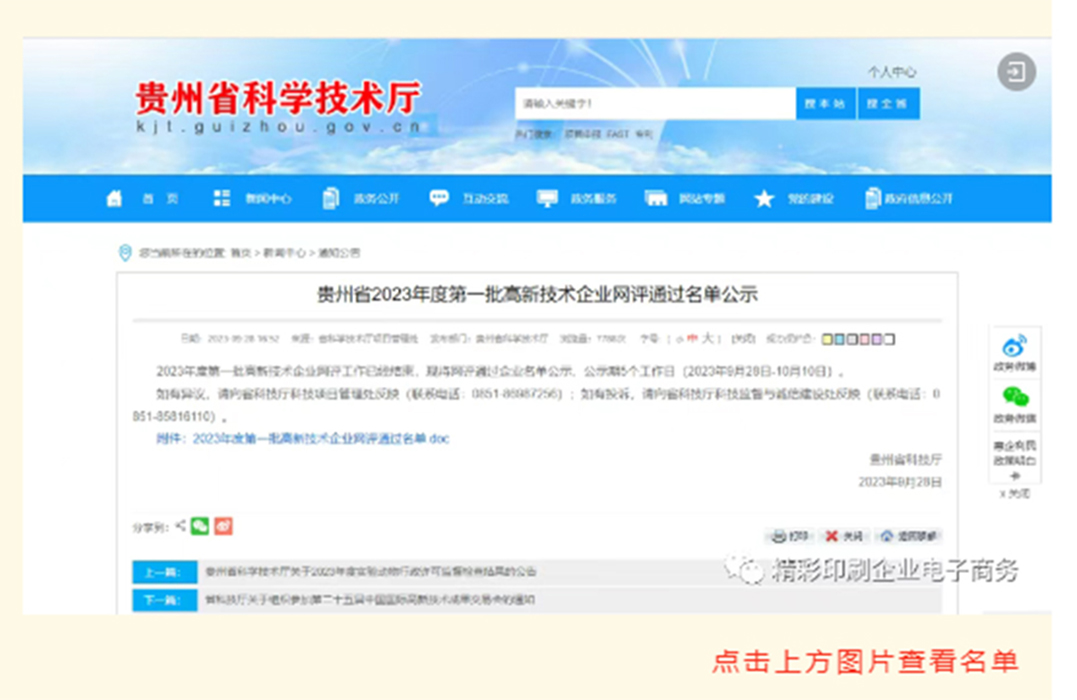Share article via the red Weibo icon
The height and width of the screenshot is (700, 1077).
[x=223, y=526]
